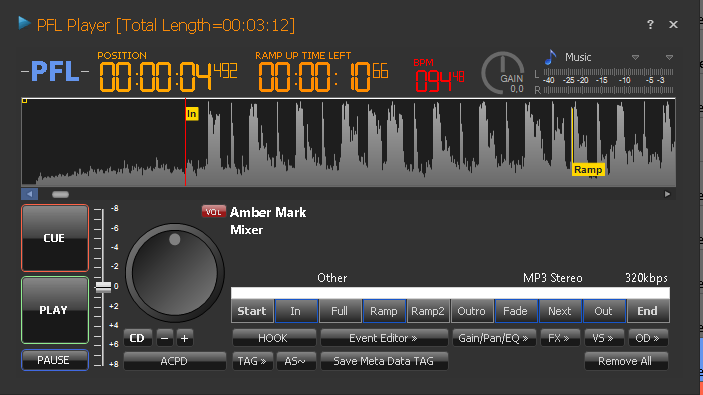703x395 pixels.
Task: Click the blue PFL Player title icon
Action: (x=24, y=23)
